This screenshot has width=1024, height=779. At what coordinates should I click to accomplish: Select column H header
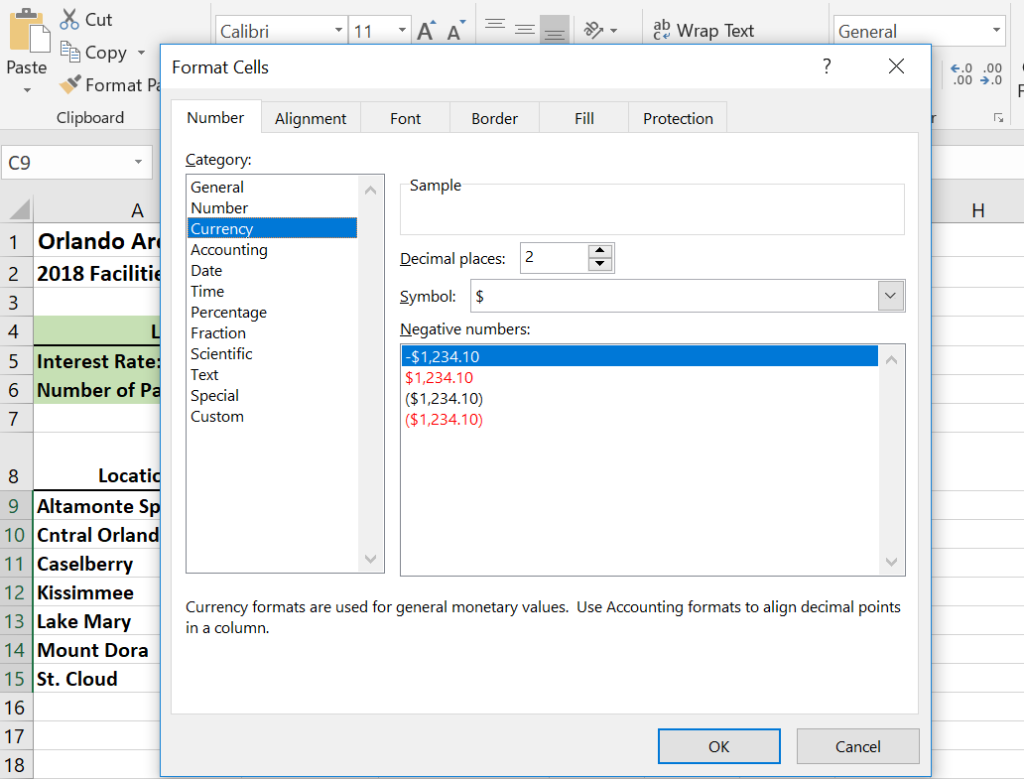coord(978,210)
